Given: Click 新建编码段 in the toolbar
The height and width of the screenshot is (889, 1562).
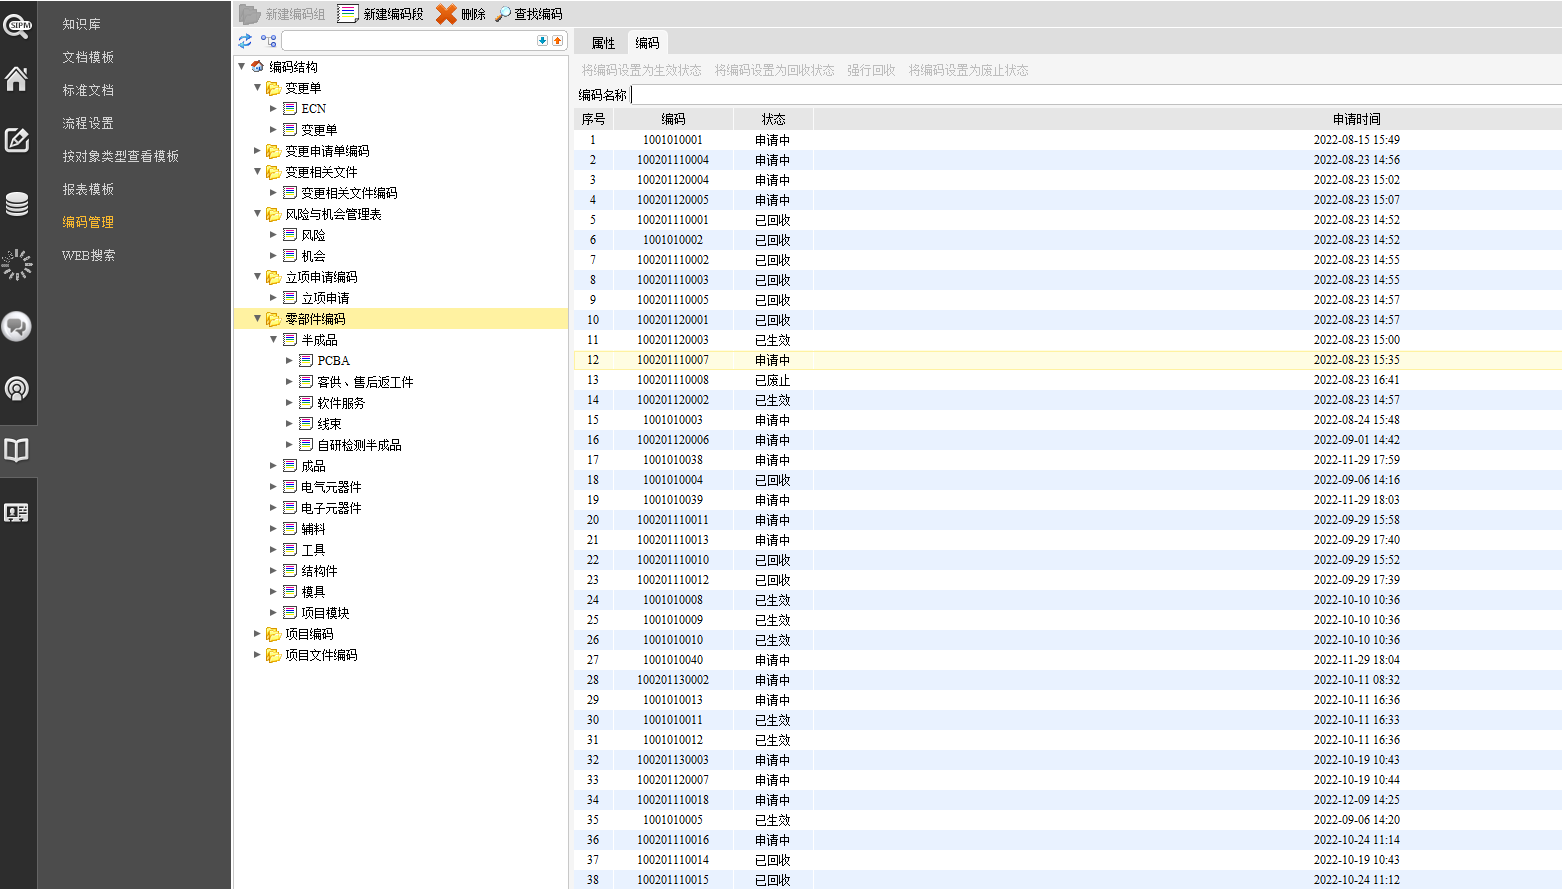Looking at the screenshot, I should tap(381, 14).
